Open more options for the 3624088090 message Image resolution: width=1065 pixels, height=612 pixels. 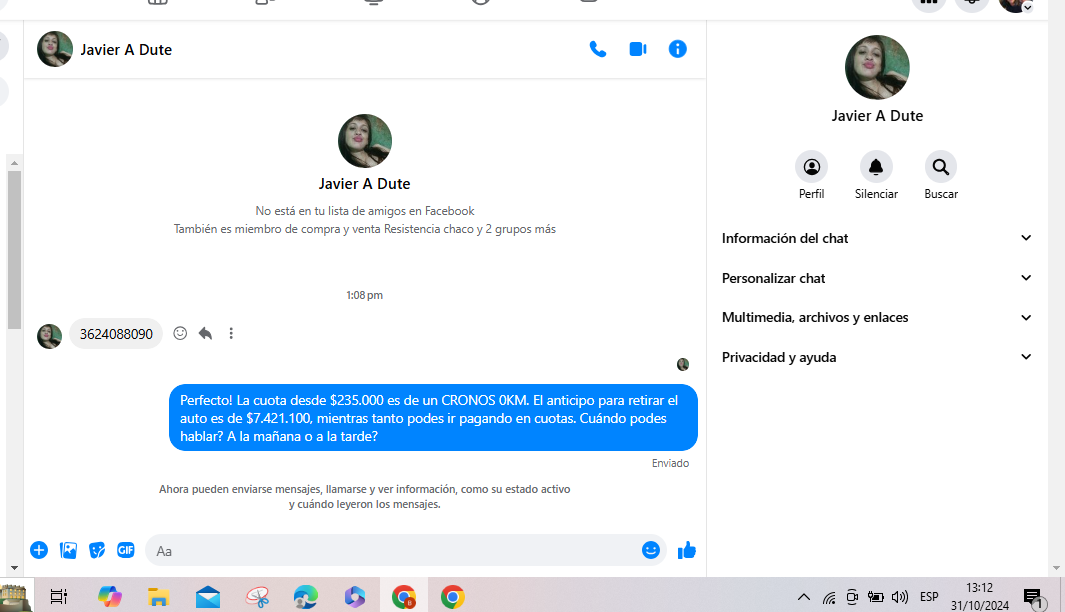pyautogui.click(x=231, y=333)
